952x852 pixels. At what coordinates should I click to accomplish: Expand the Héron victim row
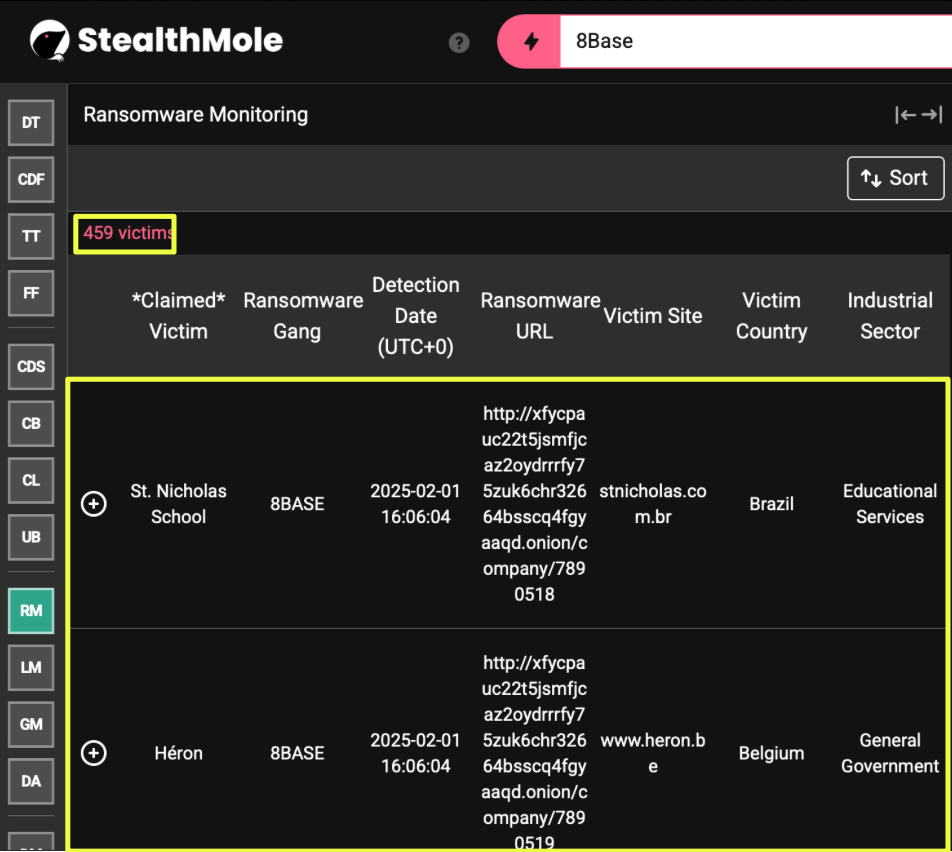pos(94,753)
